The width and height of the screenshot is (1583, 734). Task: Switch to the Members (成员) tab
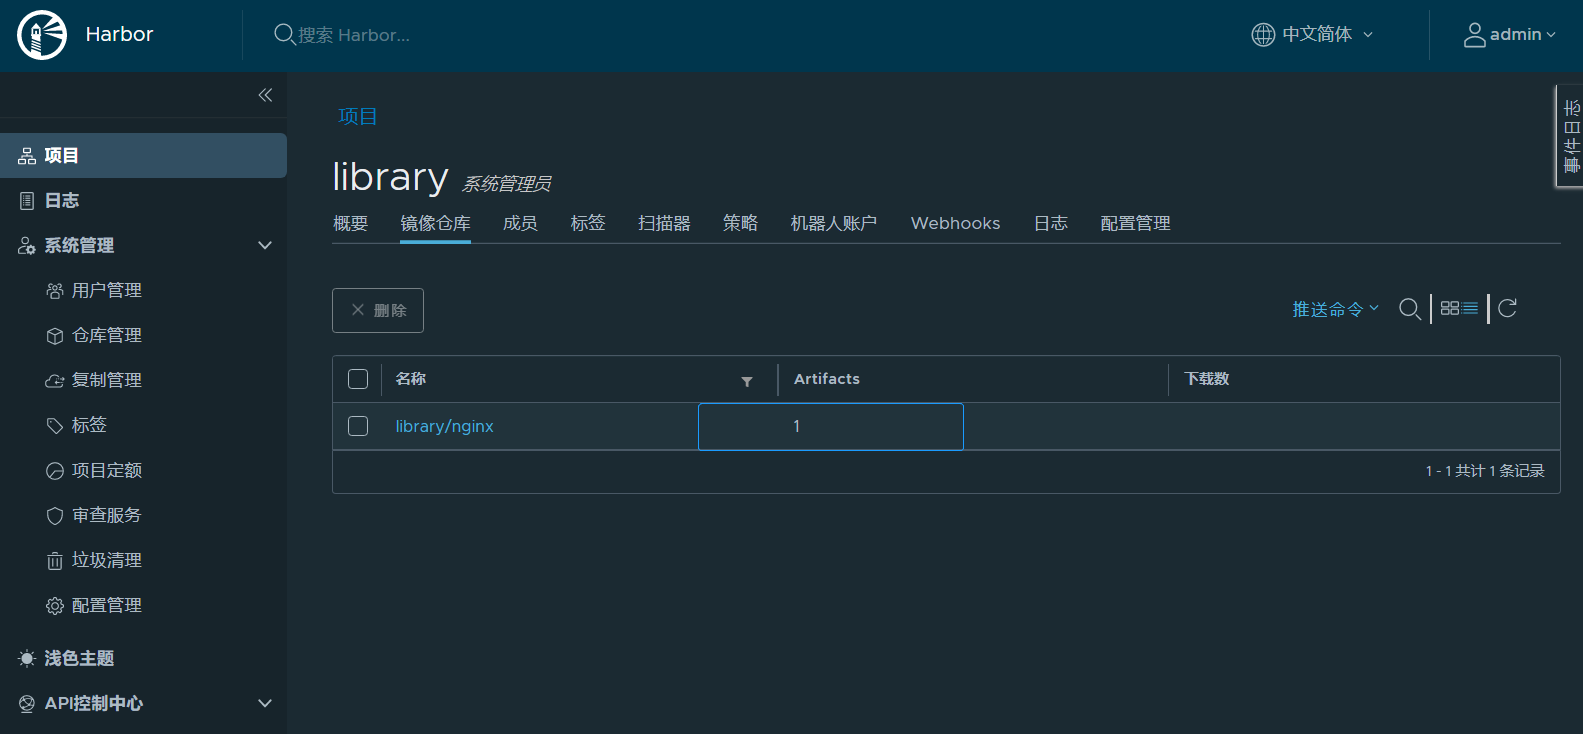point(520,223)
